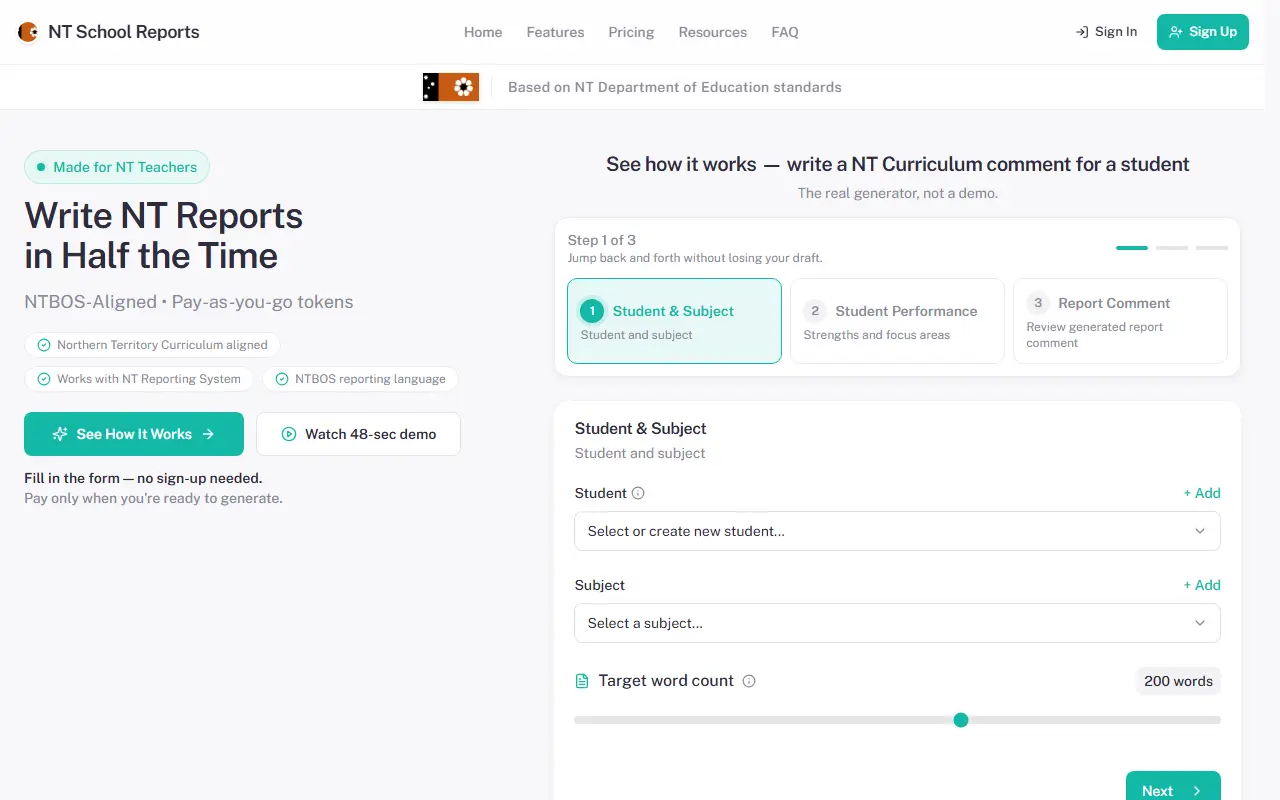The width and height of the screenshot is (1280, 800).
Task: Click the checkmark icon on NTBOS reporting language
Action: click(x=282, y=379)
